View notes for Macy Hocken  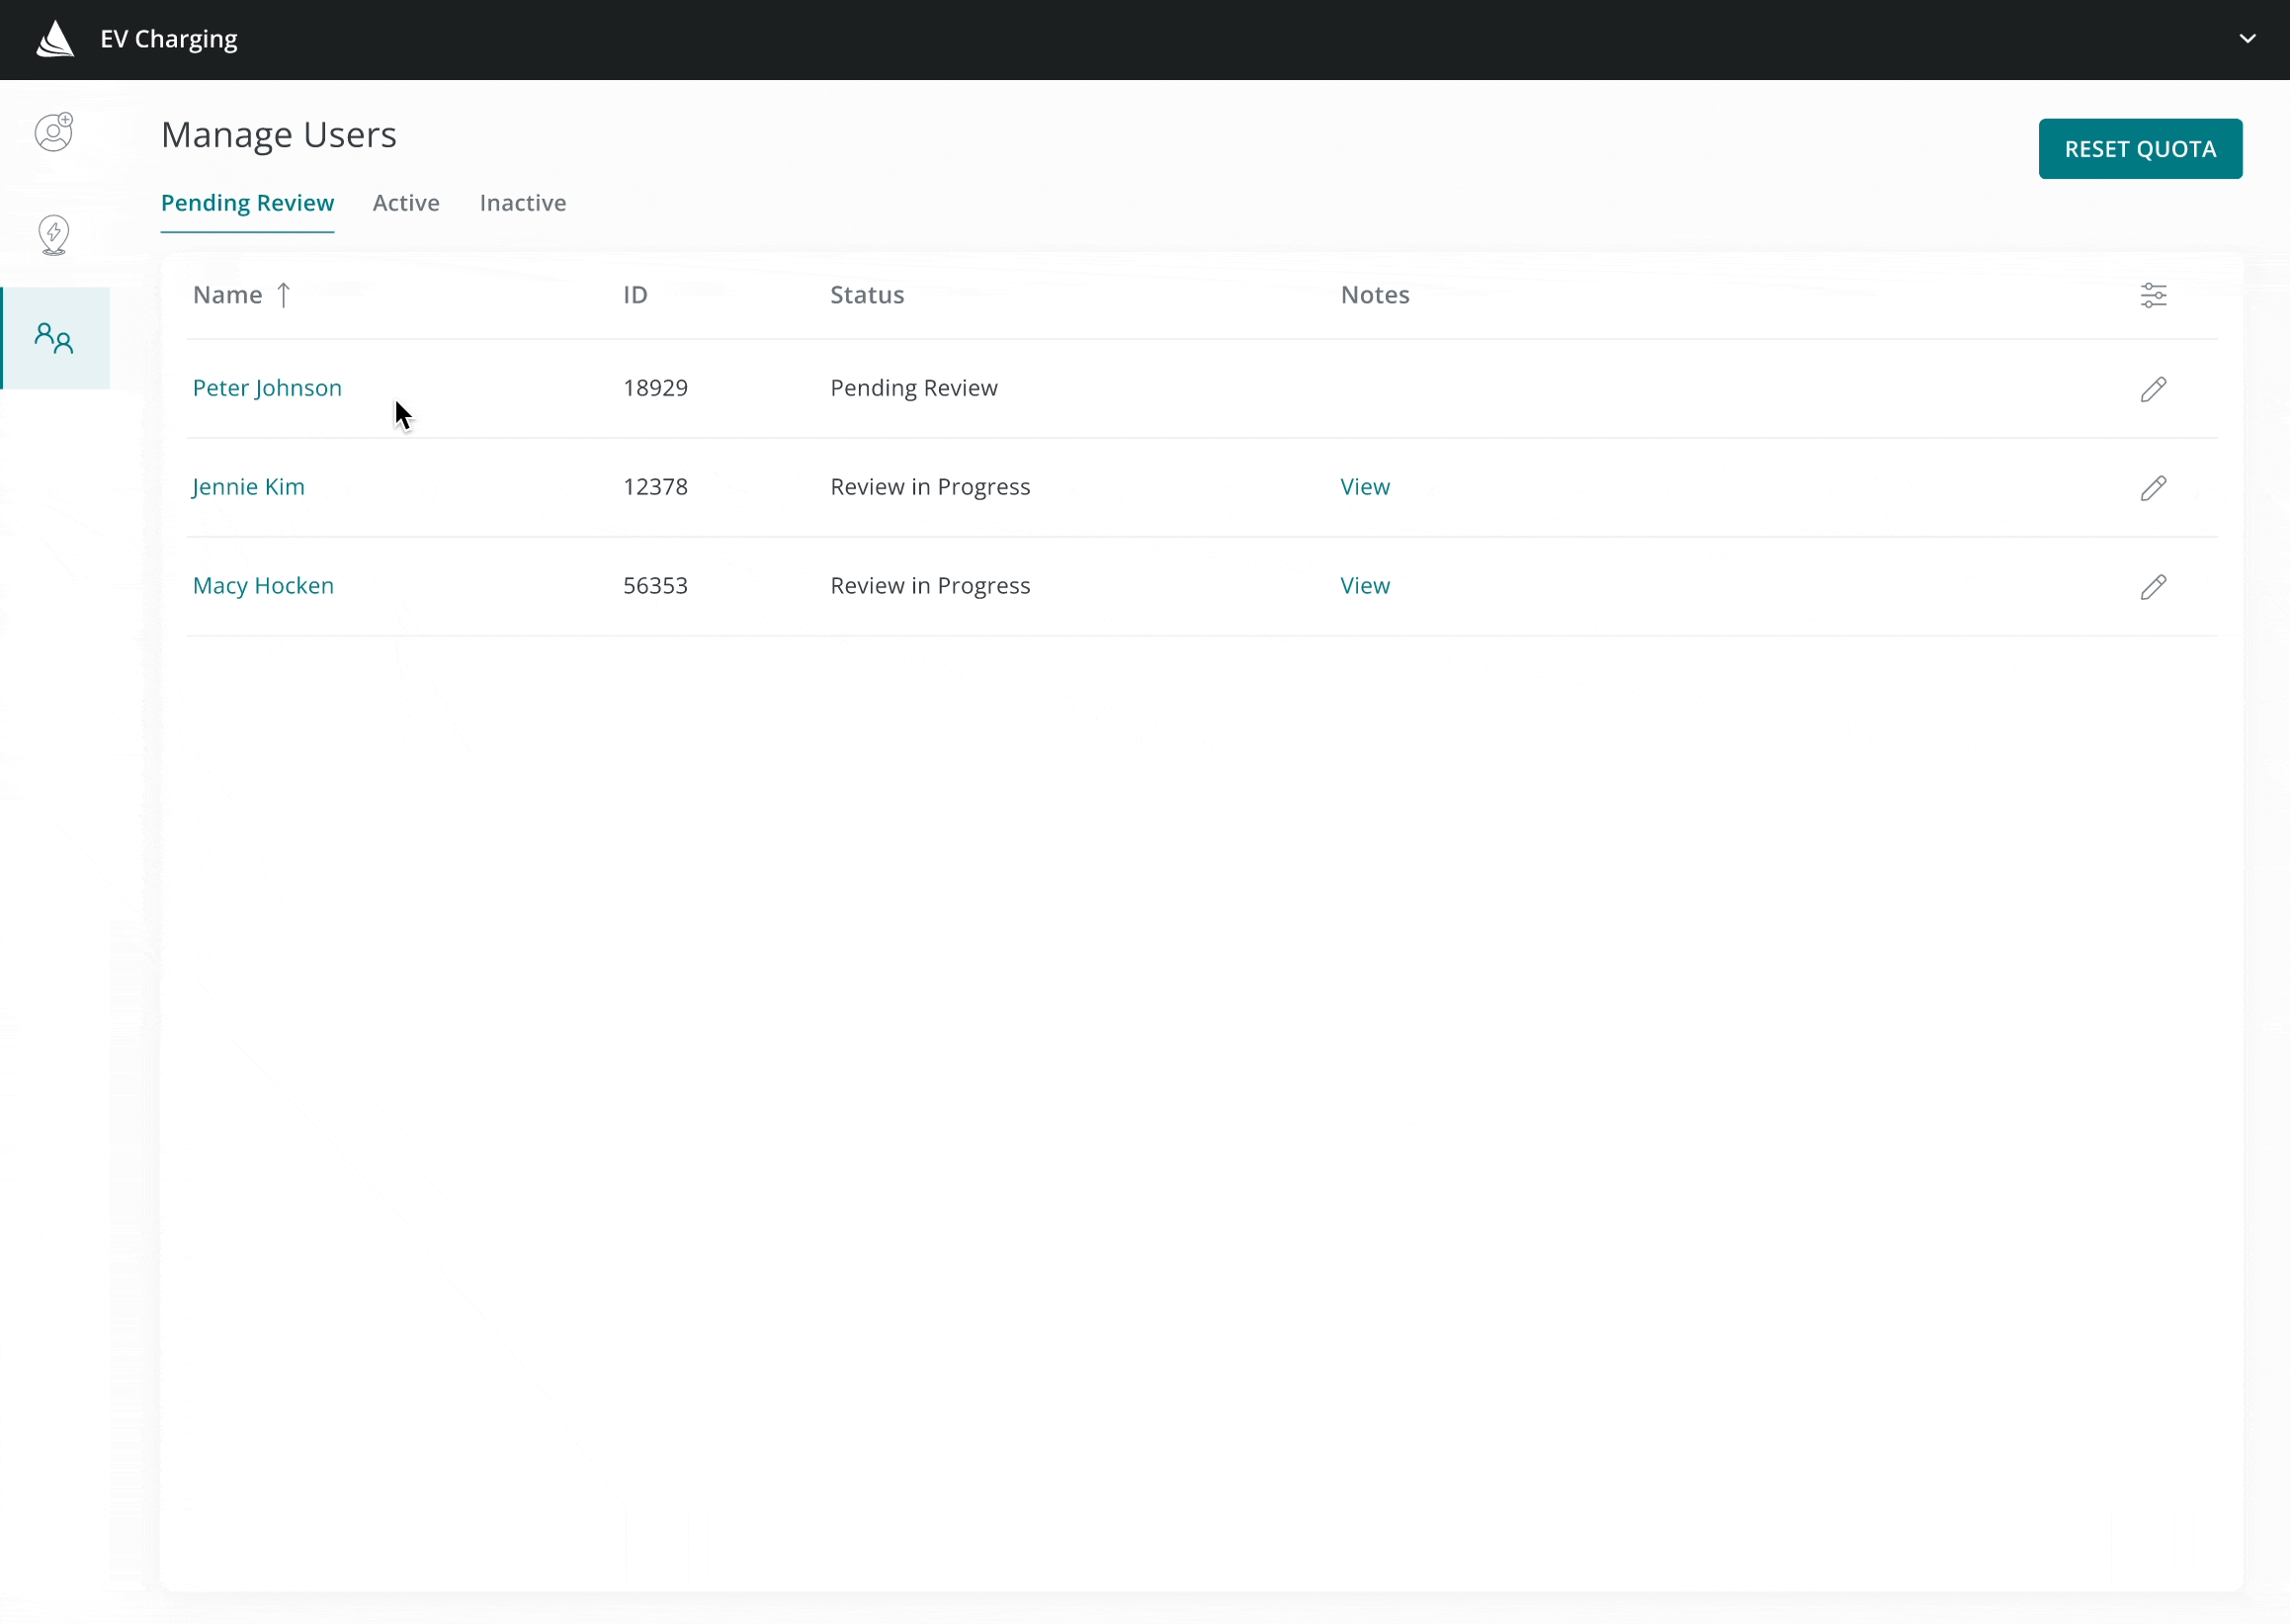coord(1364,586)
